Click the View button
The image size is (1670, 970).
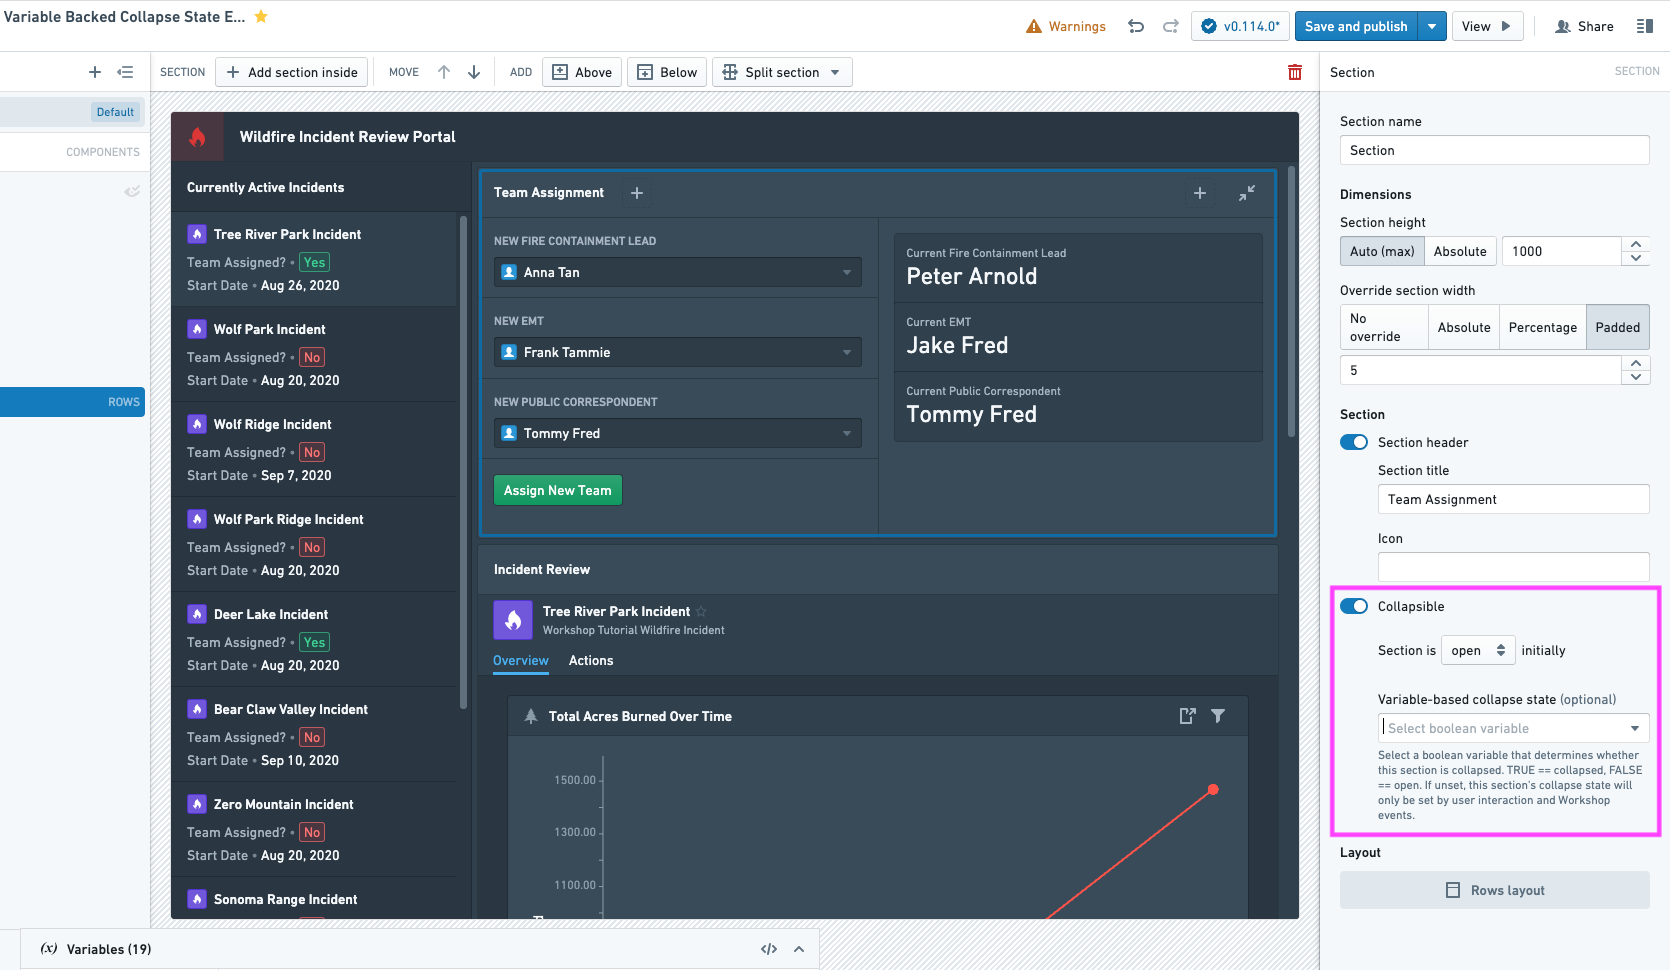[x=1487, y=26]
